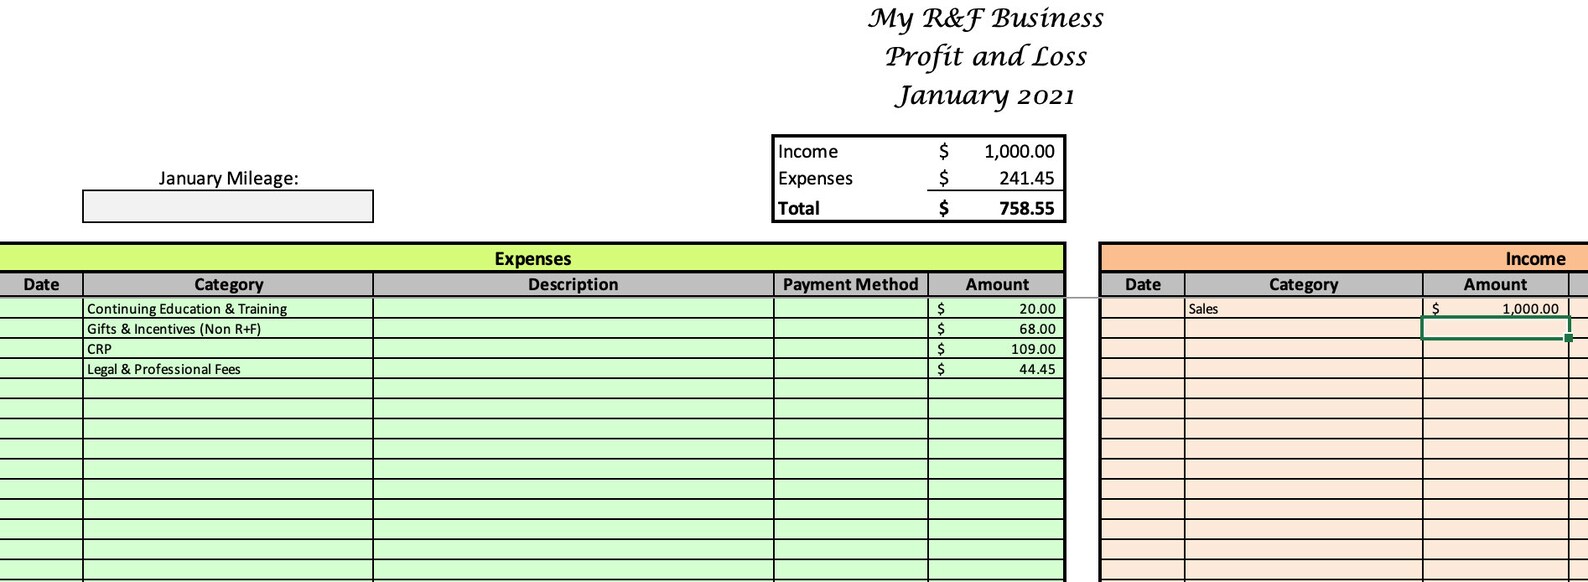Select the 'Gifts & Incentives (Non R+F)' cell
This screenshot has width=1588, height=582.
point(228,329)
